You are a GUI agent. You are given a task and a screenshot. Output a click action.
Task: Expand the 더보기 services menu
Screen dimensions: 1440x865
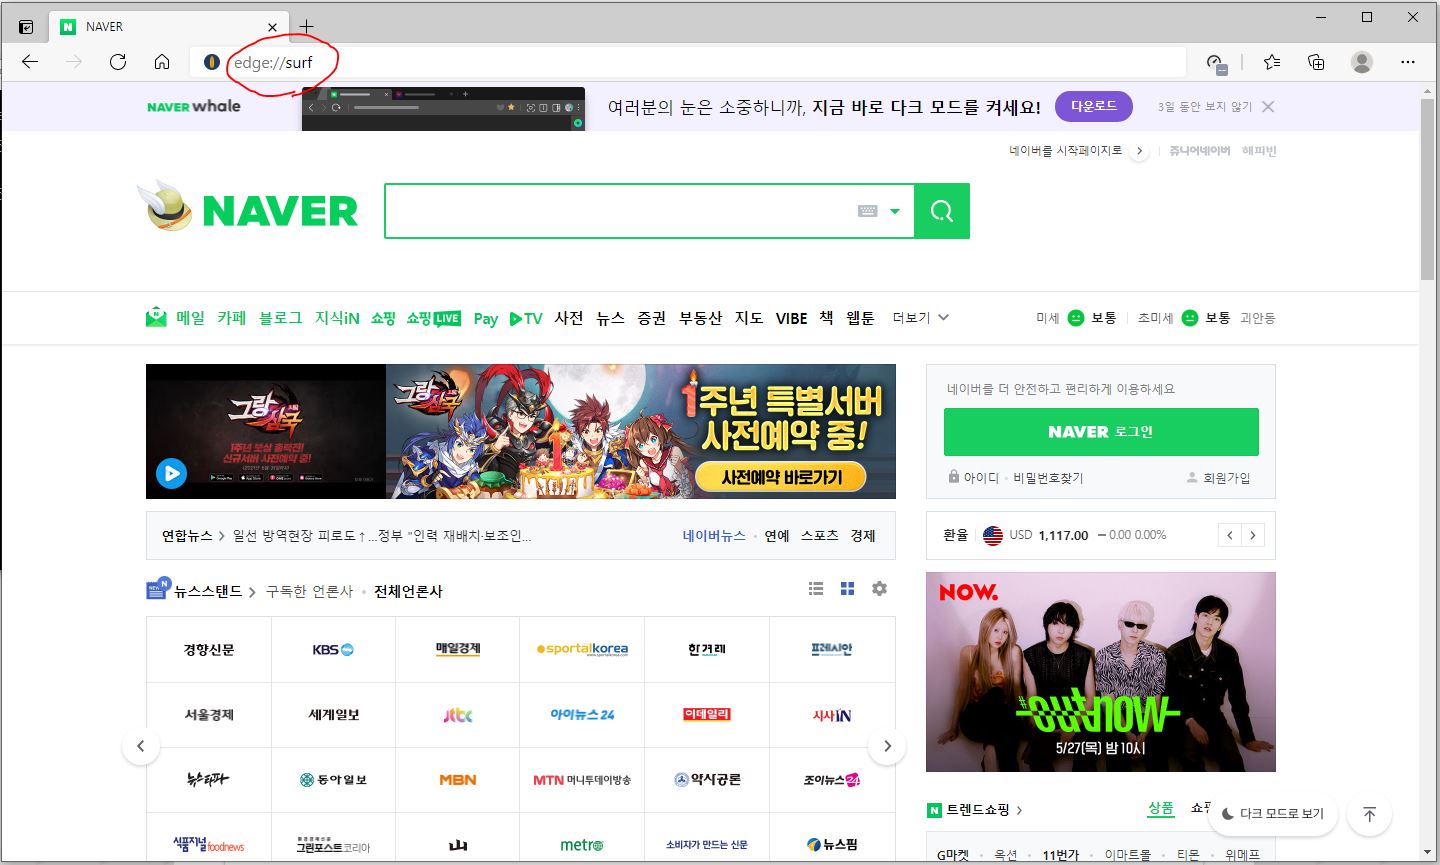[x=921, y=318]
